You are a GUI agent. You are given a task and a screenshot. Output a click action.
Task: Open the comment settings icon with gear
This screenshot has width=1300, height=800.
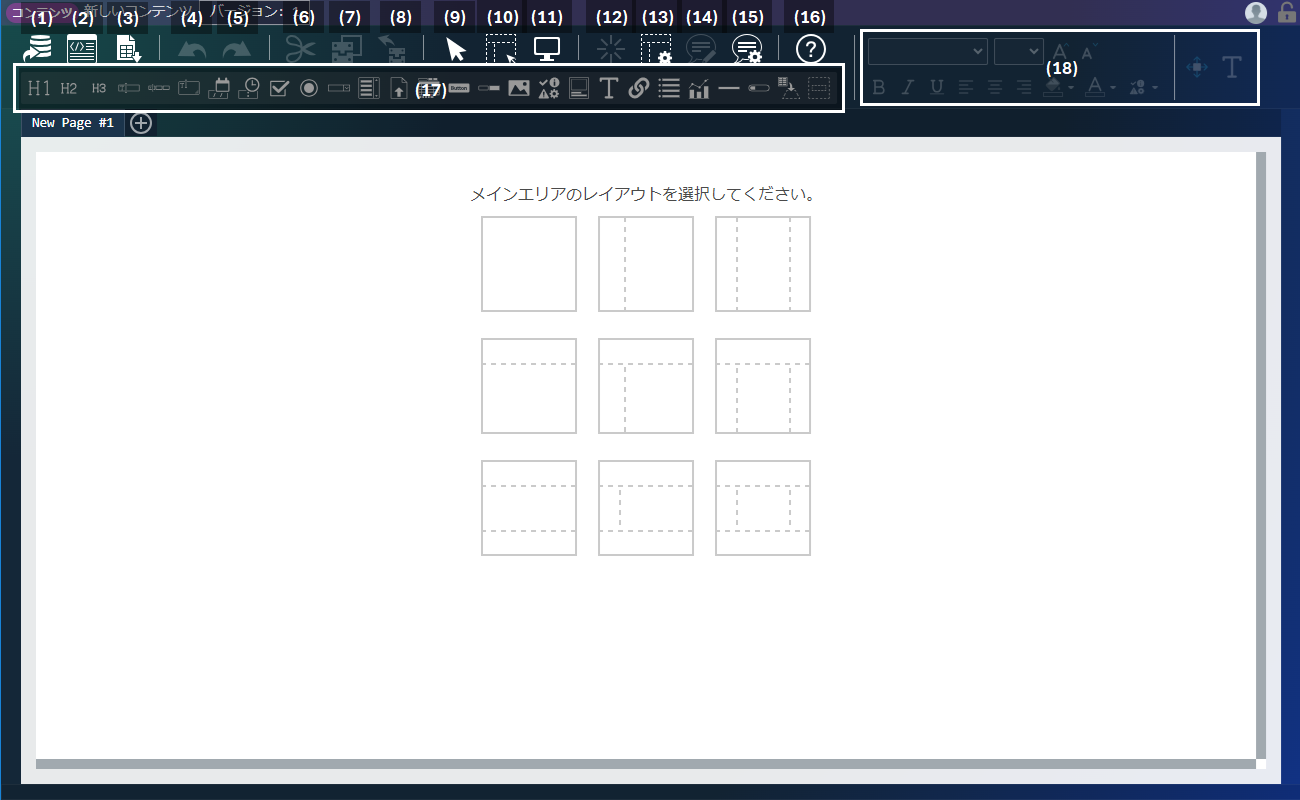pyautogui.click(x=747, y=49)
